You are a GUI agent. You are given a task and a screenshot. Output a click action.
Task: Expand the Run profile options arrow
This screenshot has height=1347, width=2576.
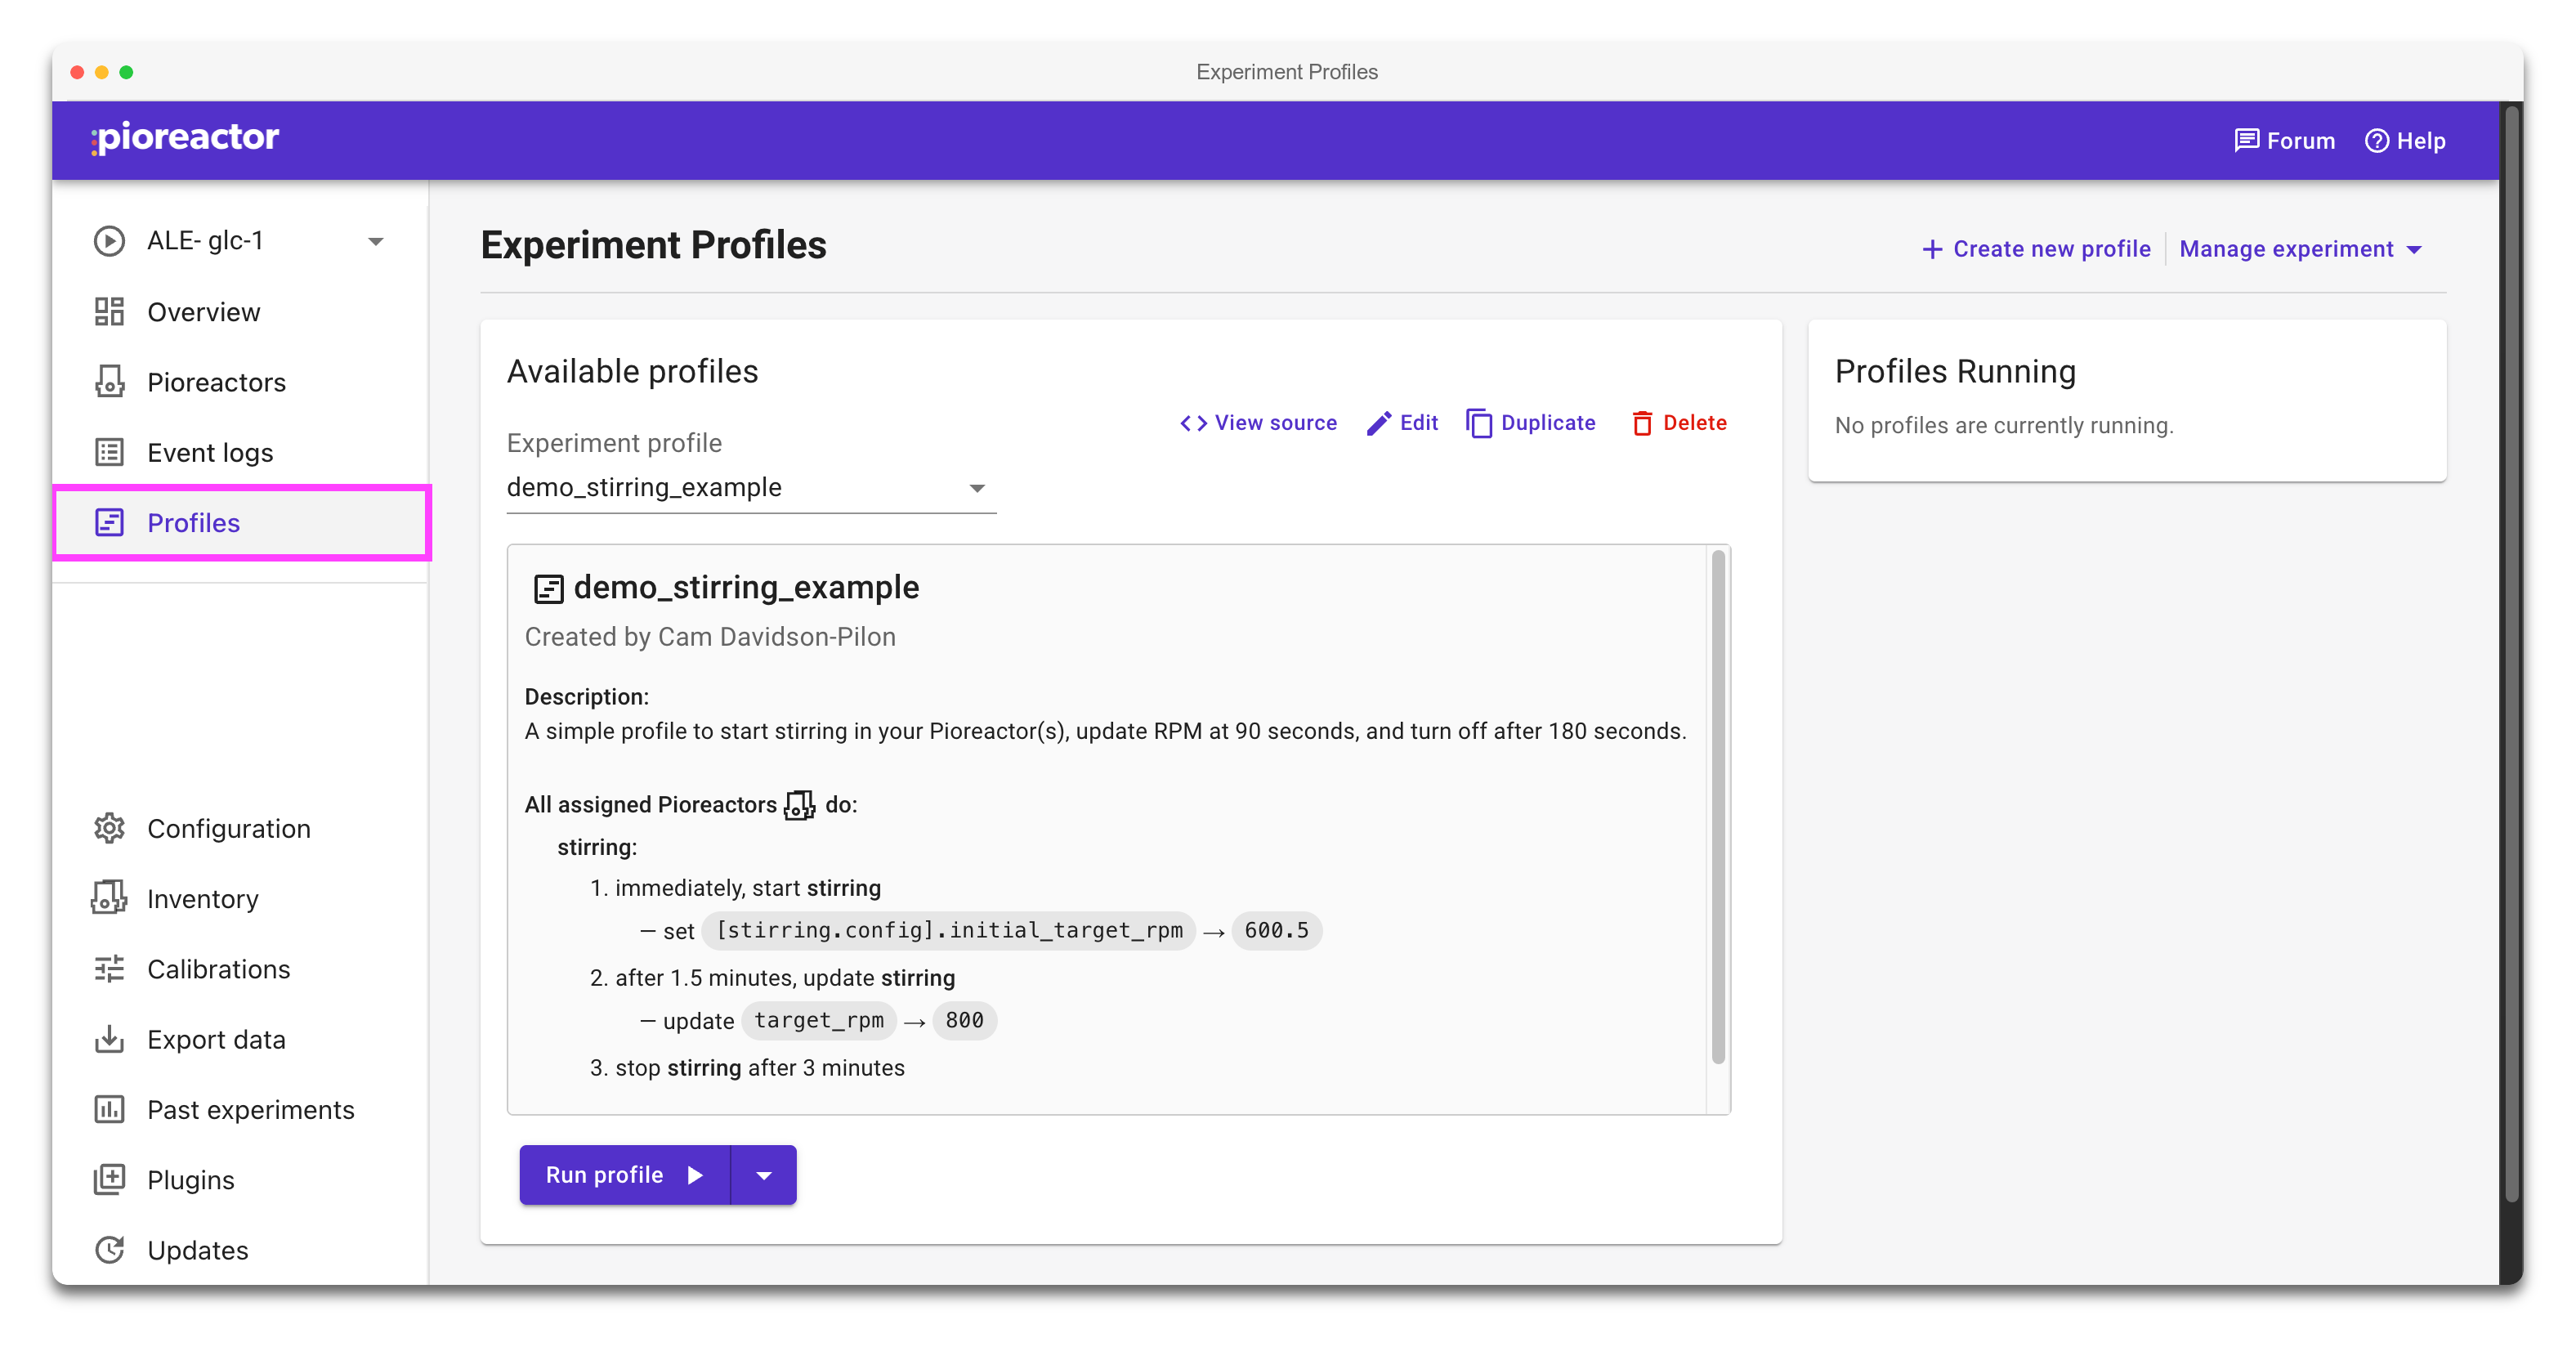[x=764, y=1176]
